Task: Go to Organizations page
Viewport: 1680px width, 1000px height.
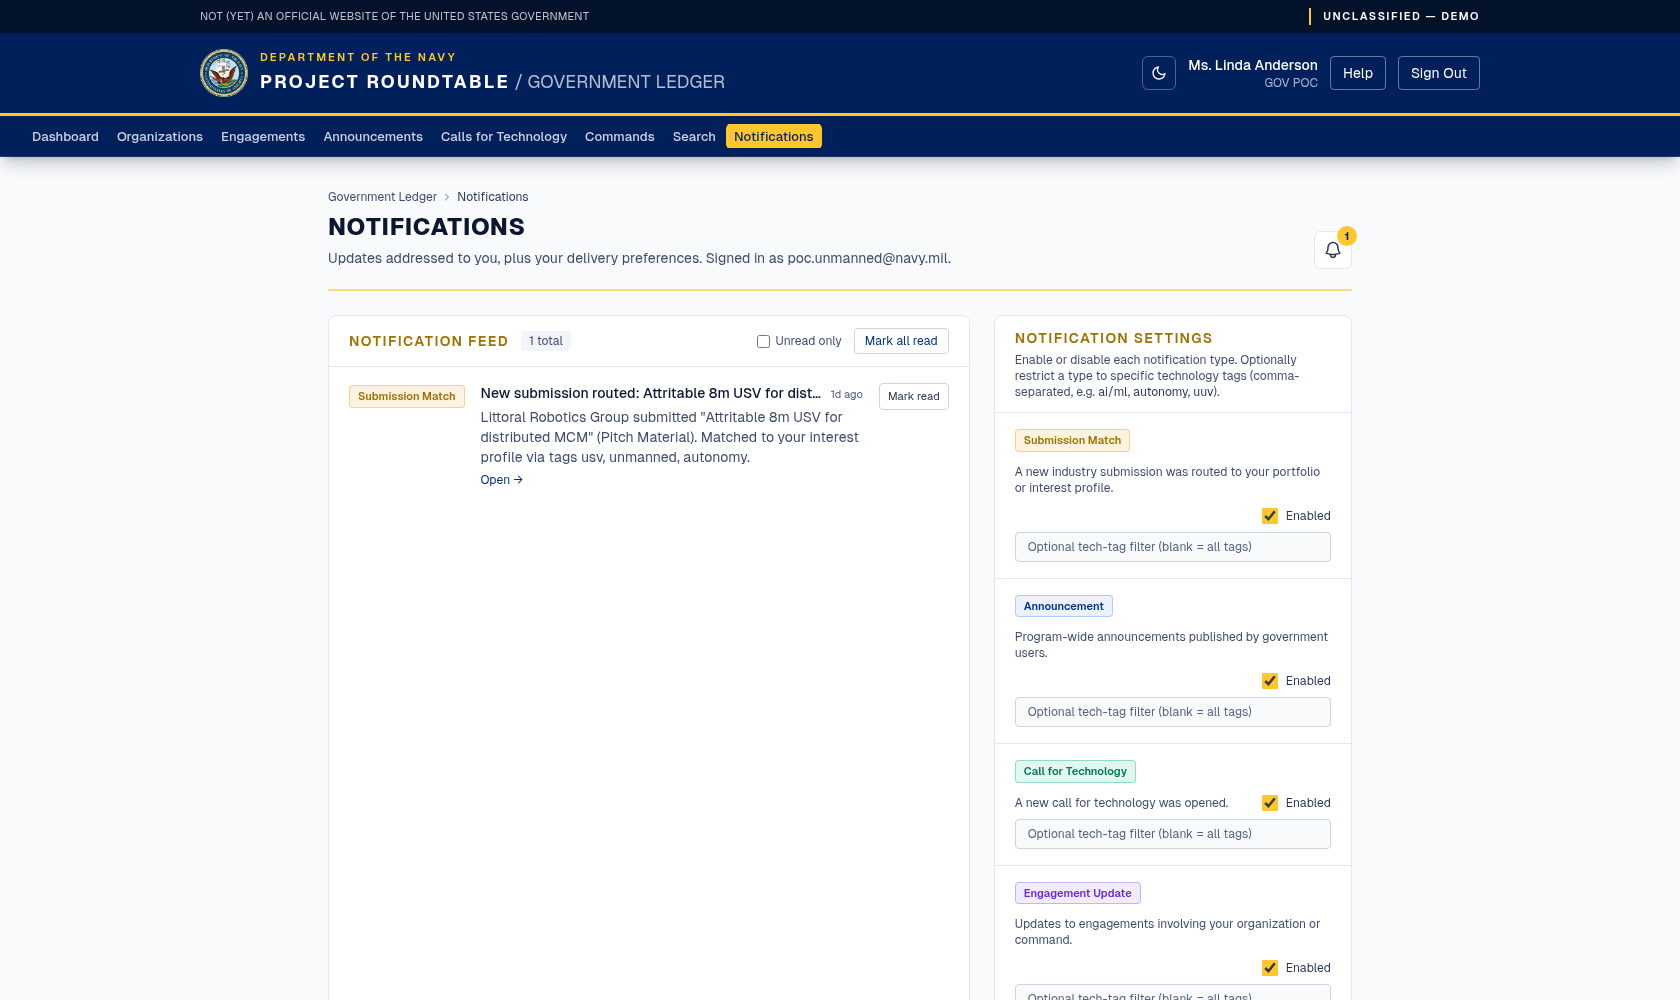Action: [x=160, y=137]
